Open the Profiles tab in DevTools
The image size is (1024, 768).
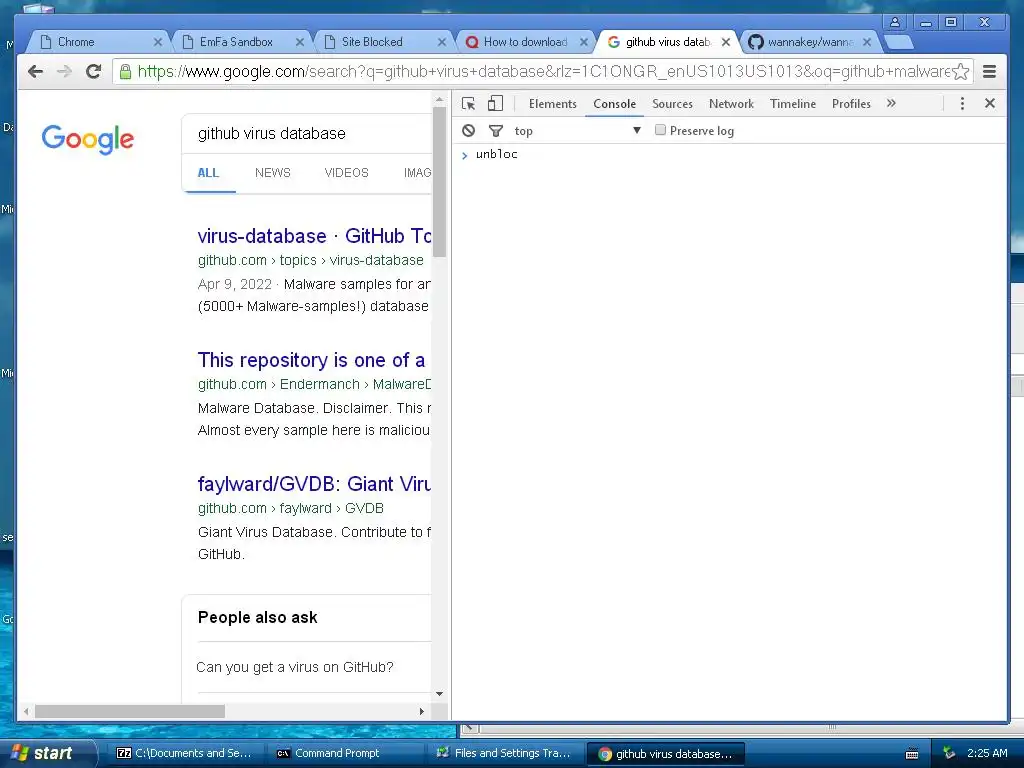point(851,103)
